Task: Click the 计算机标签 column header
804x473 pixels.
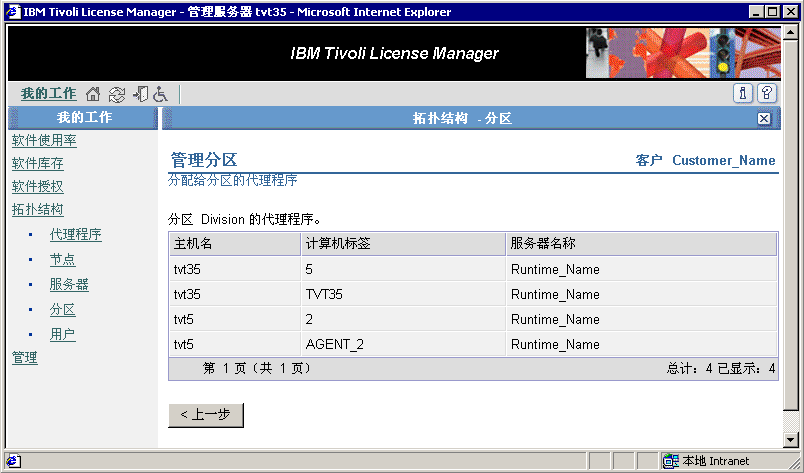Action: coord(404,244)
